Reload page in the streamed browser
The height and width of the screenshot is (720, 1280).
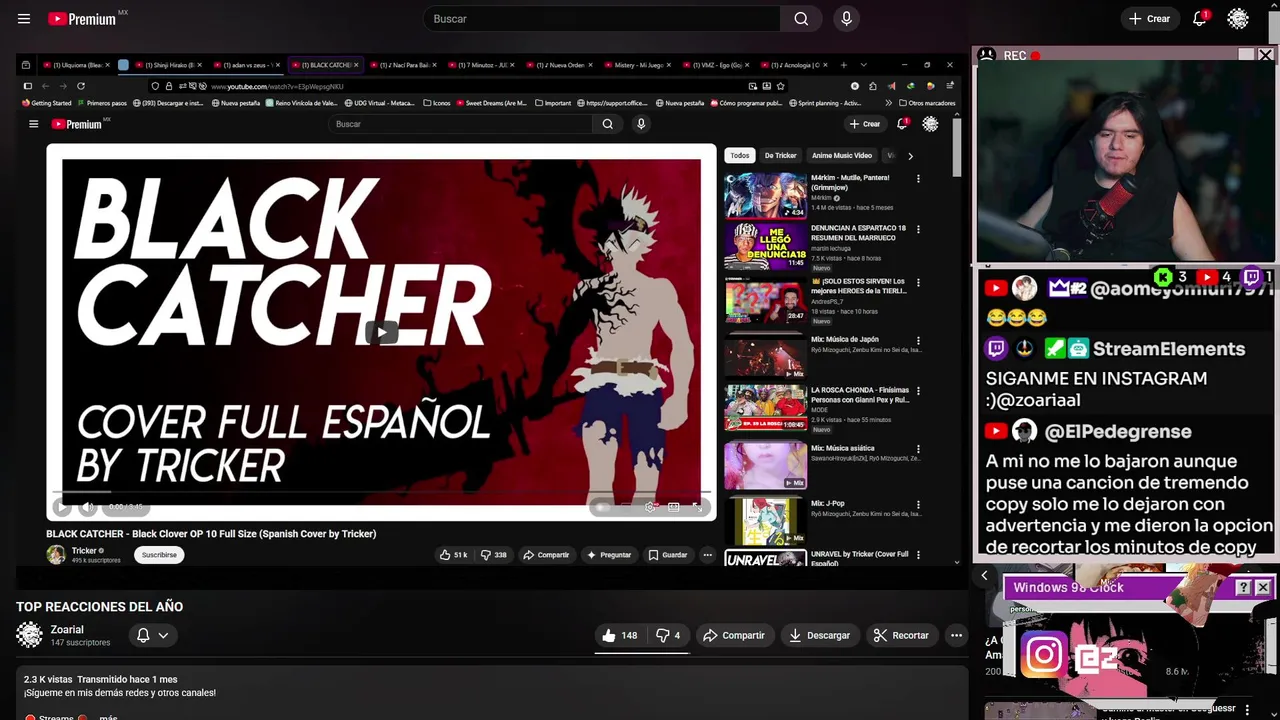click(x=81, y=86)
